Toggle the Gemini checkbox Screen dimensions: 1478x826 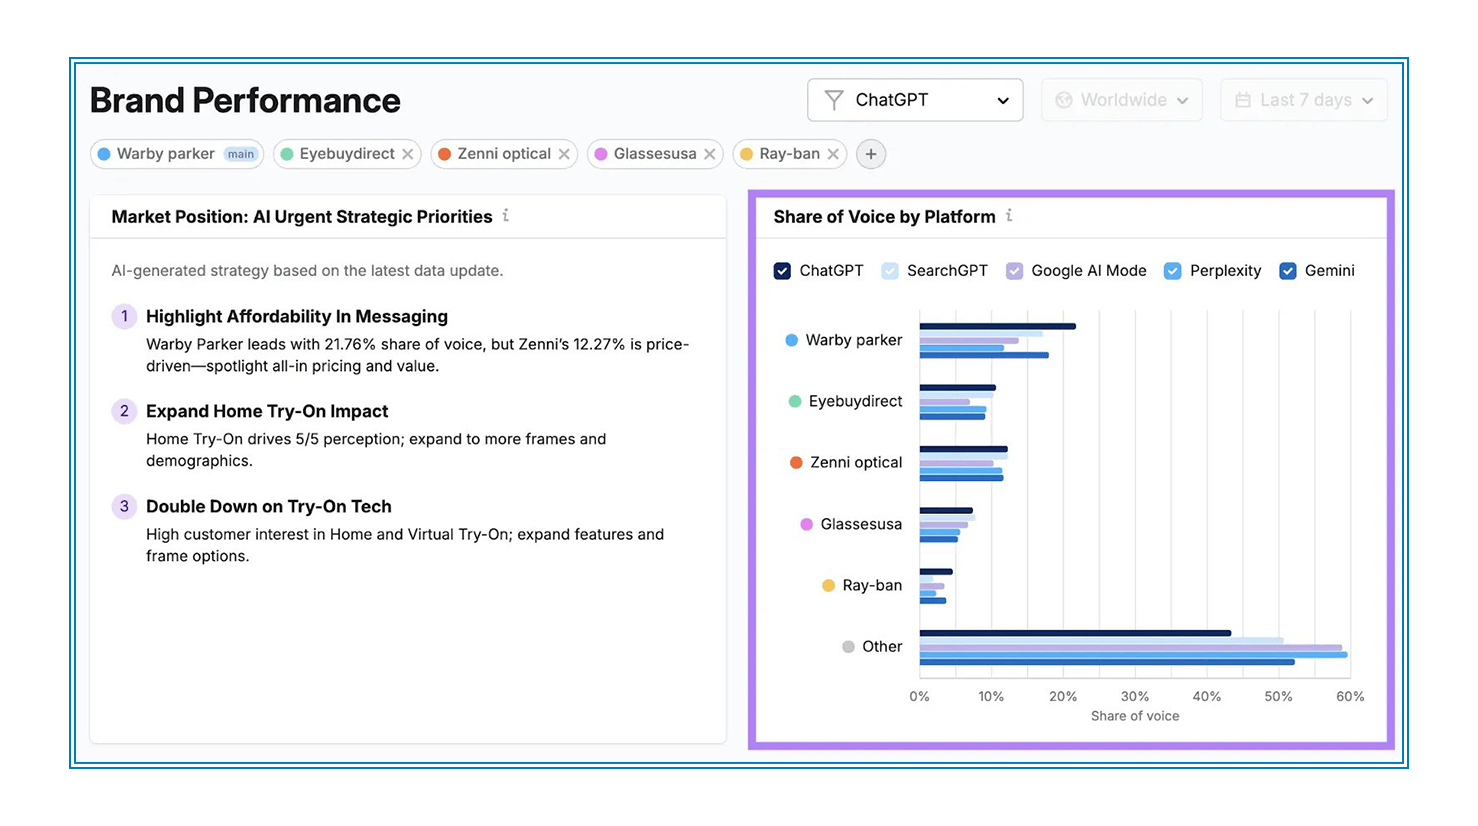click(x=1288, y=271)
